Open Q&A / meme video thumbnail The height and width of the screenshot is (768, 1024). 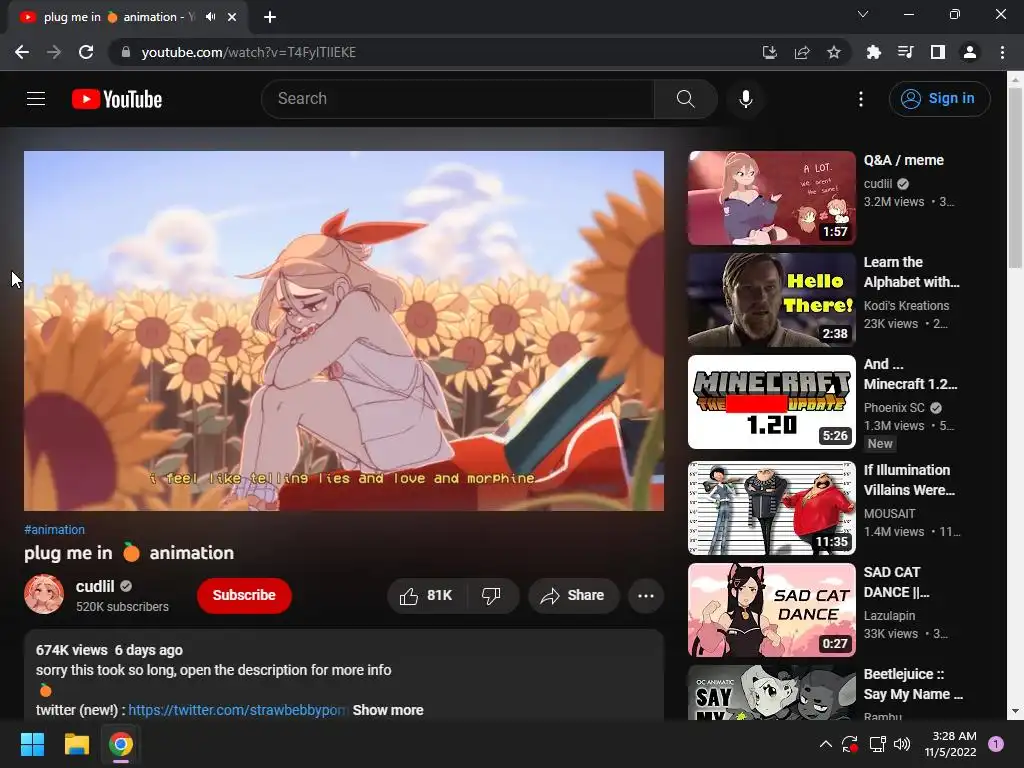point(771,198)
